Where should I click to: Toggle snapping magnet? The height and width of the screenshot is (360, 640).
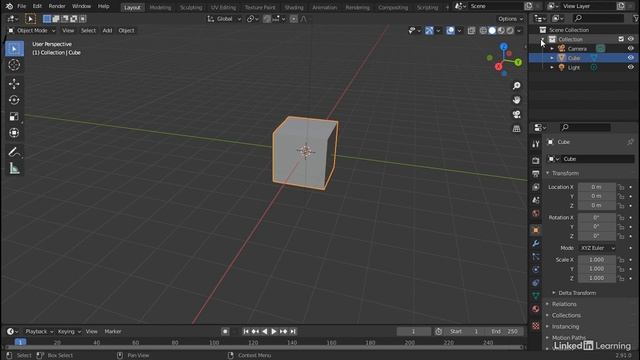267,19
